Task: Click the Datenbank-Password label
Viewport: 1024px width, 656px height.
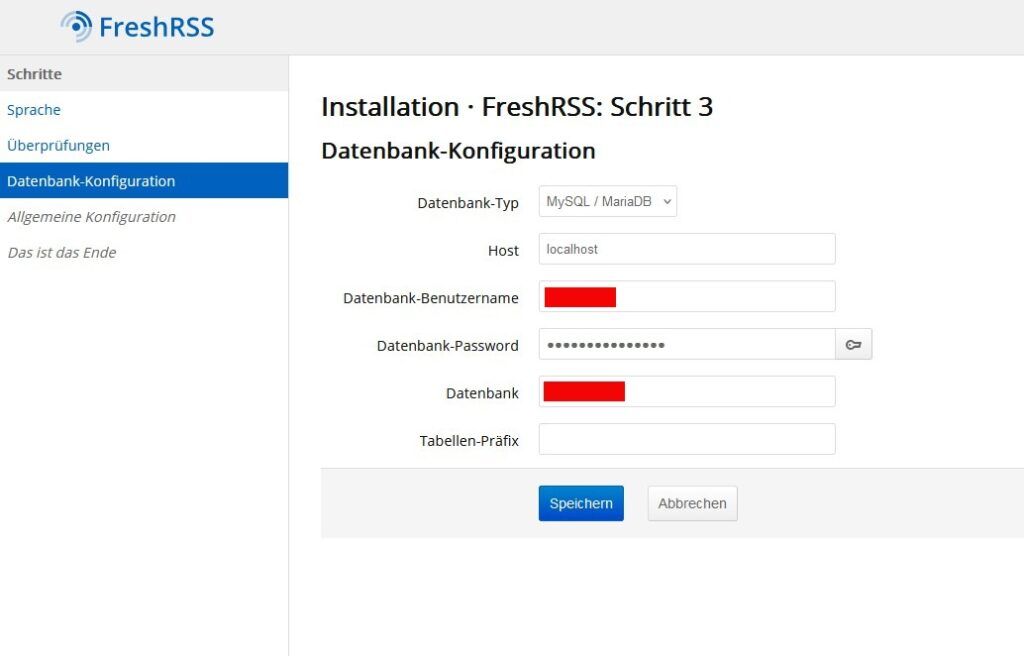Action: [447, 346]
